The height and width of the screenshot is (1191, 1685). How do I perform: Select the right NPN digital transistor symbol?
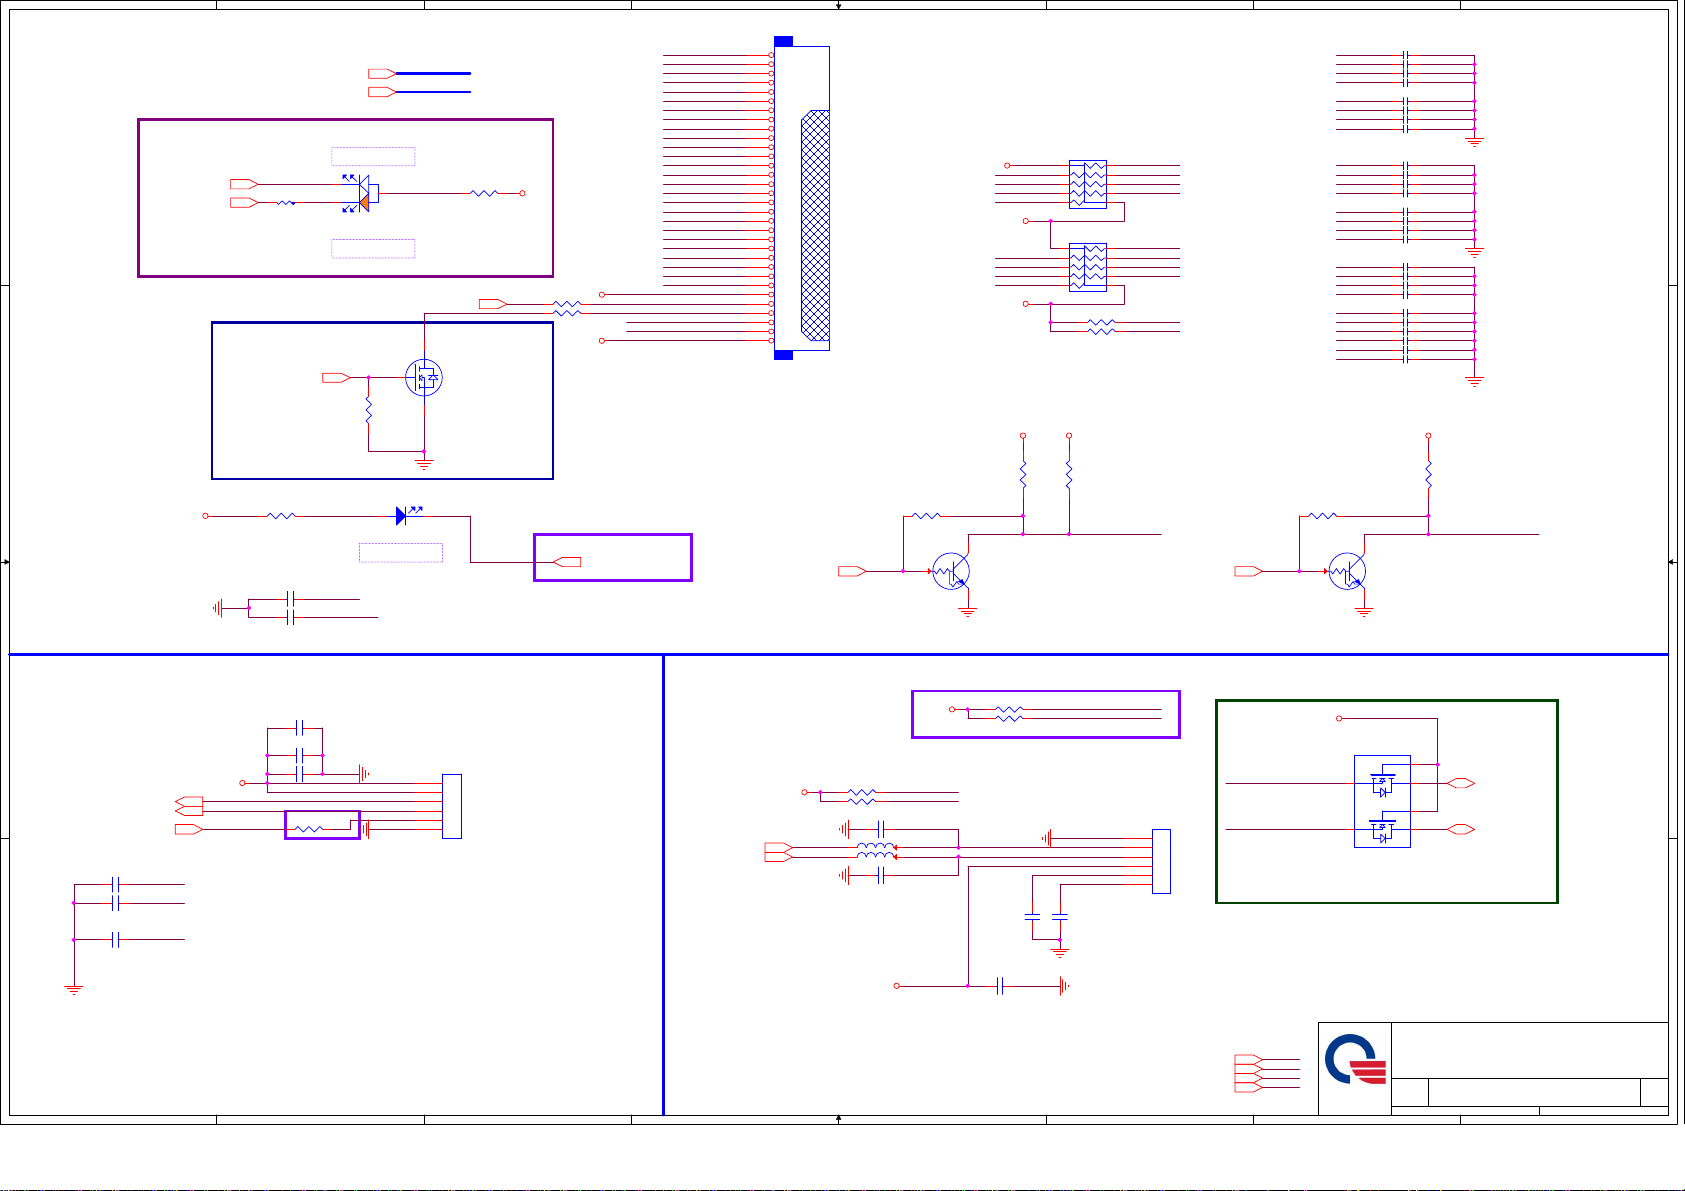tap(1347, 571)
